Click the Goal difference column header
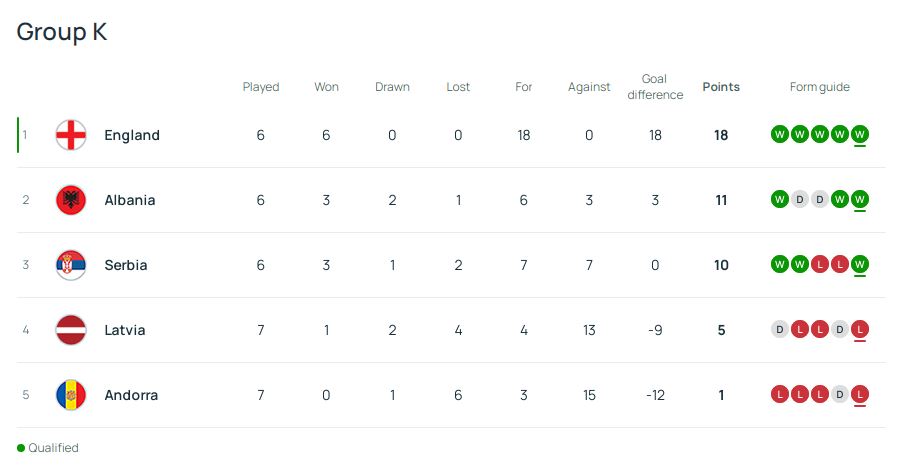Screen dimensions: 902x470 pyautogui.click(x=655, y=87)
